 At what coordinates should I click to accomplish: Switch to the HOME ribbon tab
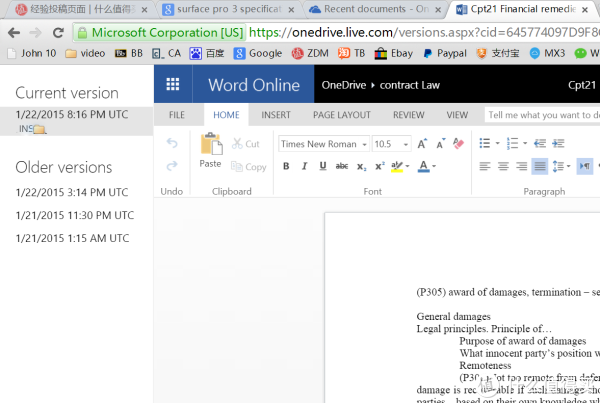click(226, 115)
